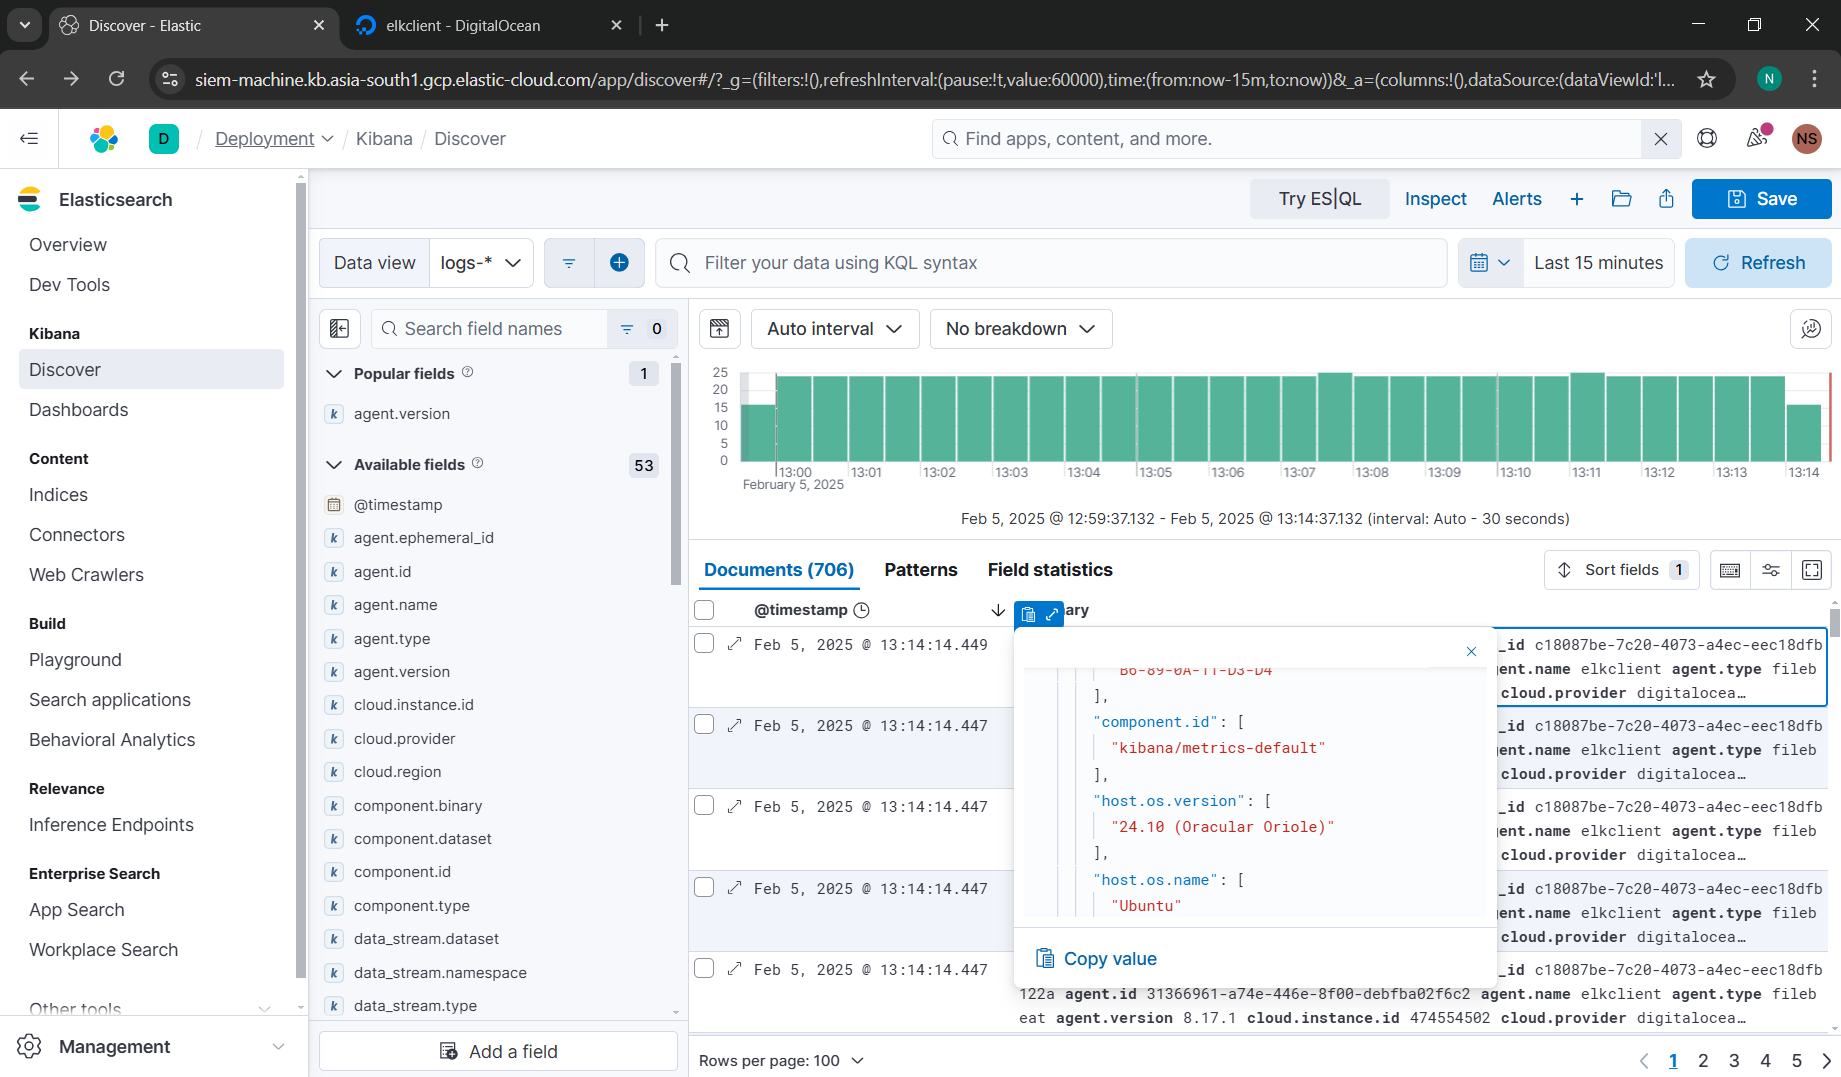Copy cell value using popover clipboard icon
The height and width of the screenshot is (1077, 1841).
pos(1028,614)
